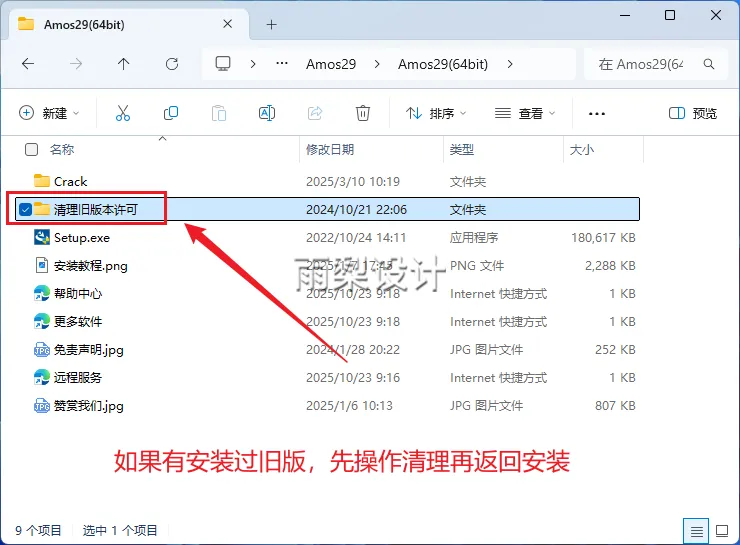Sort by the 大小 column header

point(582,150)
